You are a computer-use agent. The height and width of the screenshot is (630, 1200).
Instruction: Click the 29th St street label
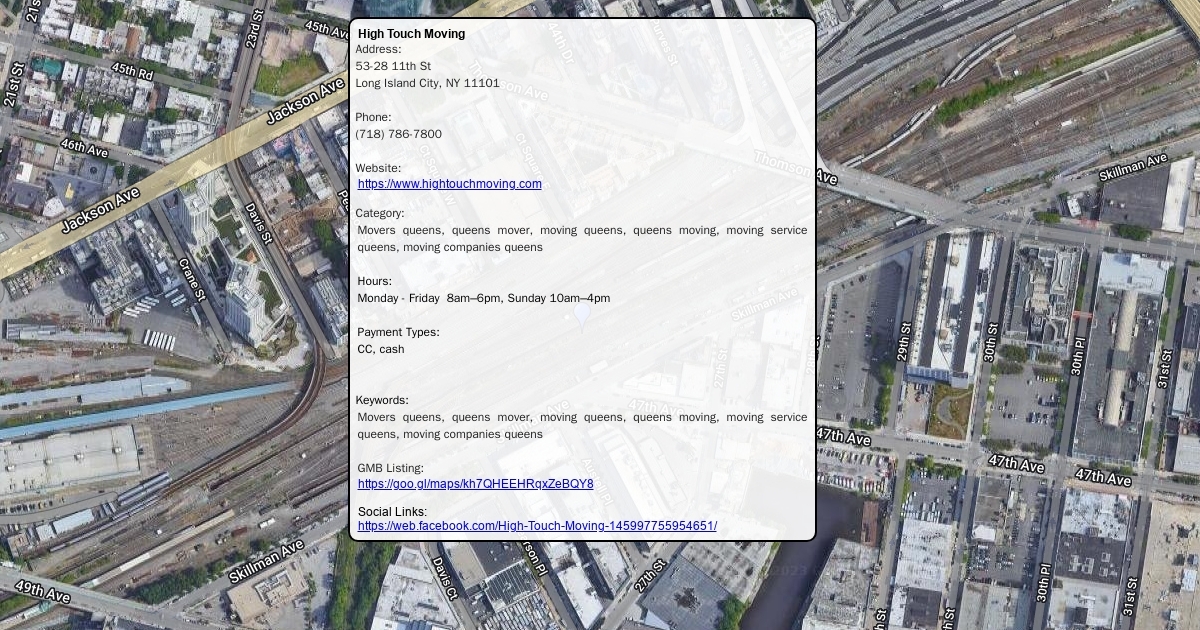coord(904,342)
